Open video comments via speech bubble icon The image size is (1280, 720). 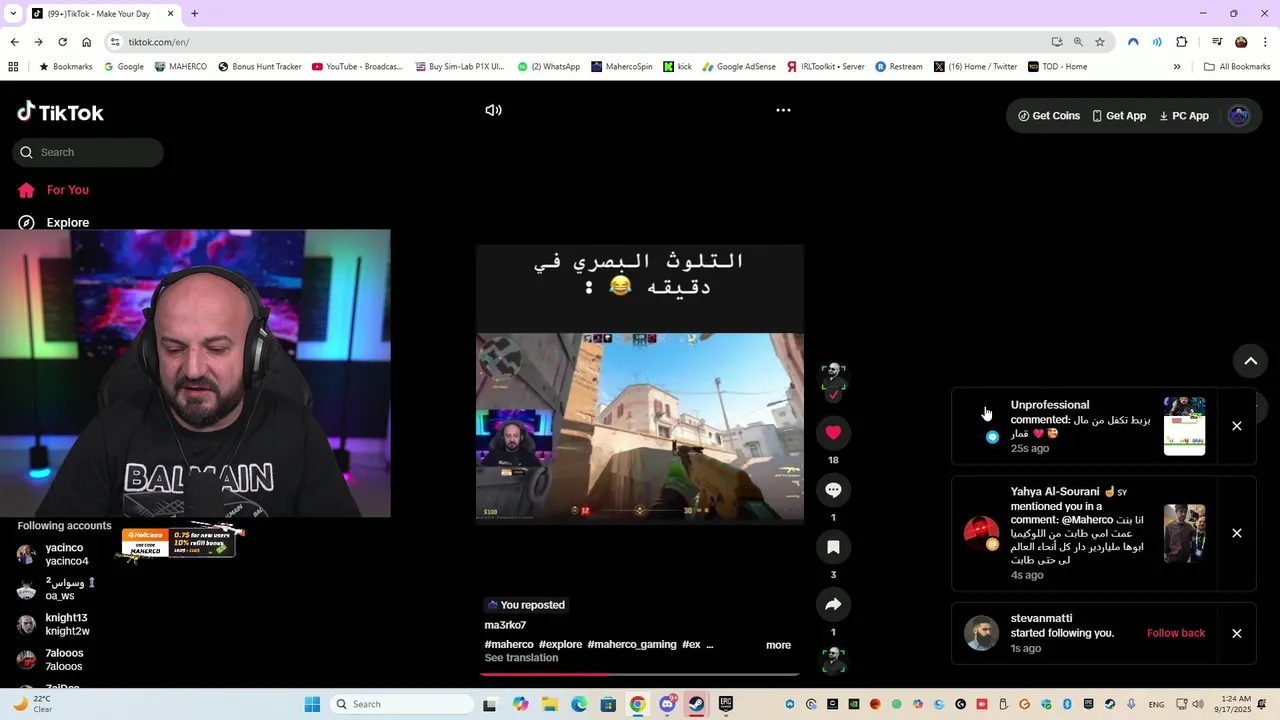point(833,490)
